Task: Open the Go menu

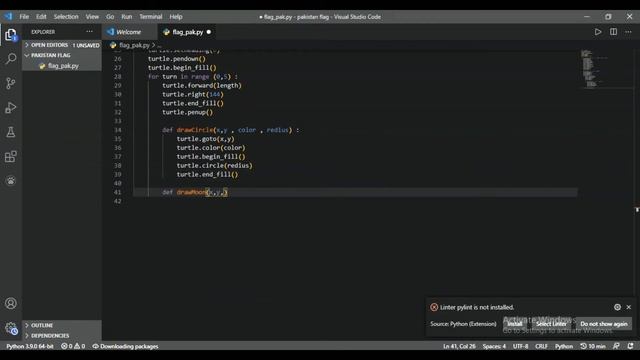Action: 110,17
